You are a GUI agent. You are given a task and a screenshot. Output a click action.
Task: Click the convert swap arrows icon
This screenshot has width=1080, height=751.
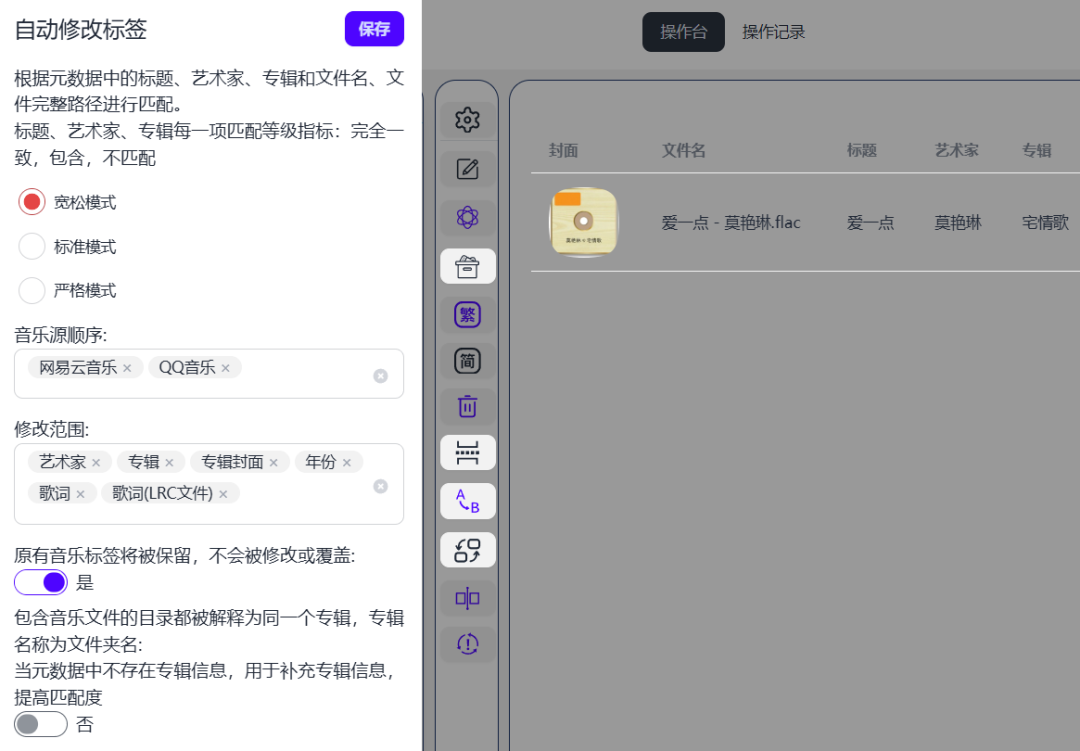tap(468, 550)
